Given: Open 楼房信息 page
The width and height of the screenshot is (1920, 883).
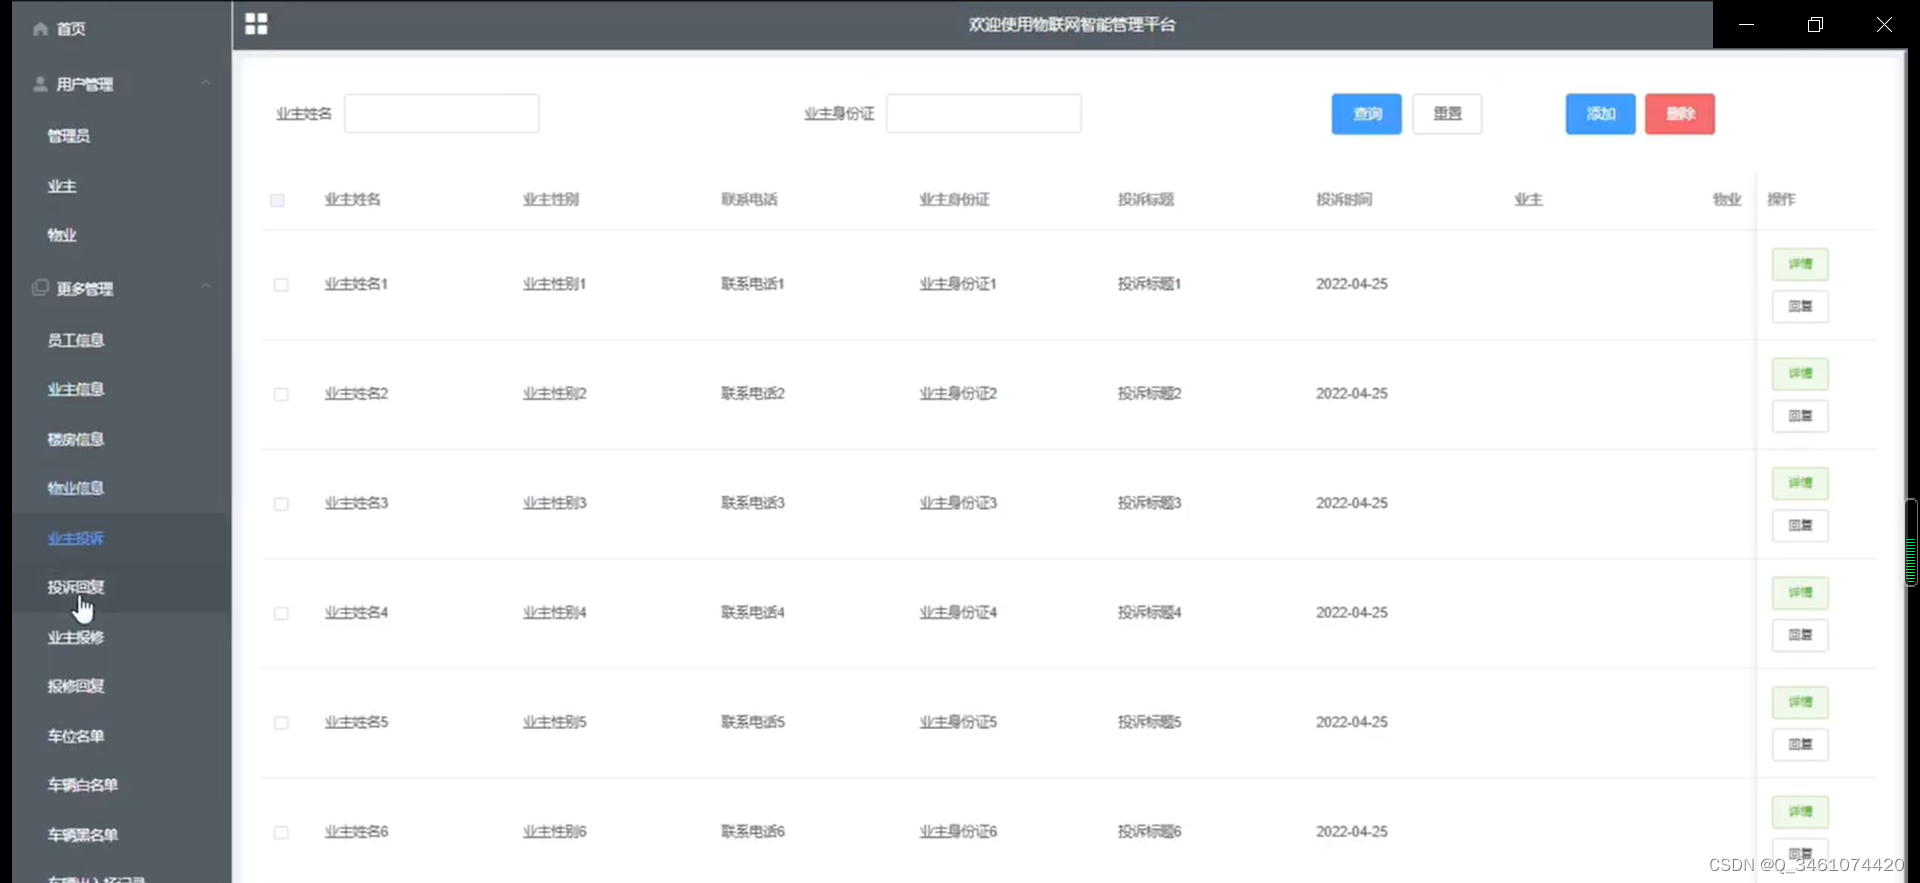Looking at the screenshot, I should pyautogui.click(x=76, y=439).
